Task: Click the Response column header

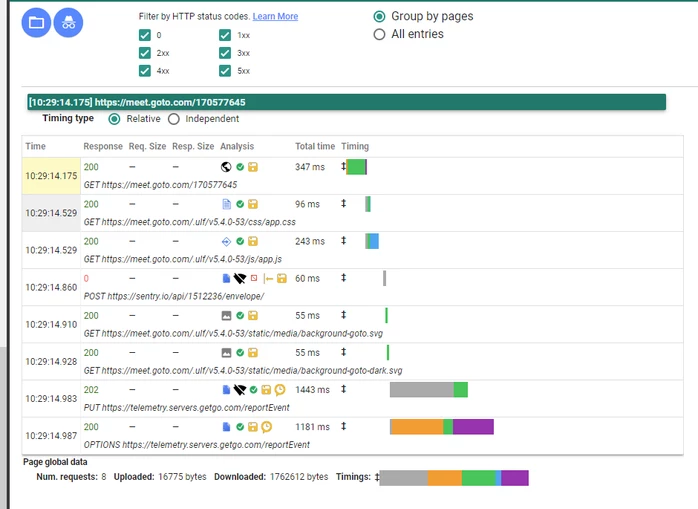Action: click(103, 147)
